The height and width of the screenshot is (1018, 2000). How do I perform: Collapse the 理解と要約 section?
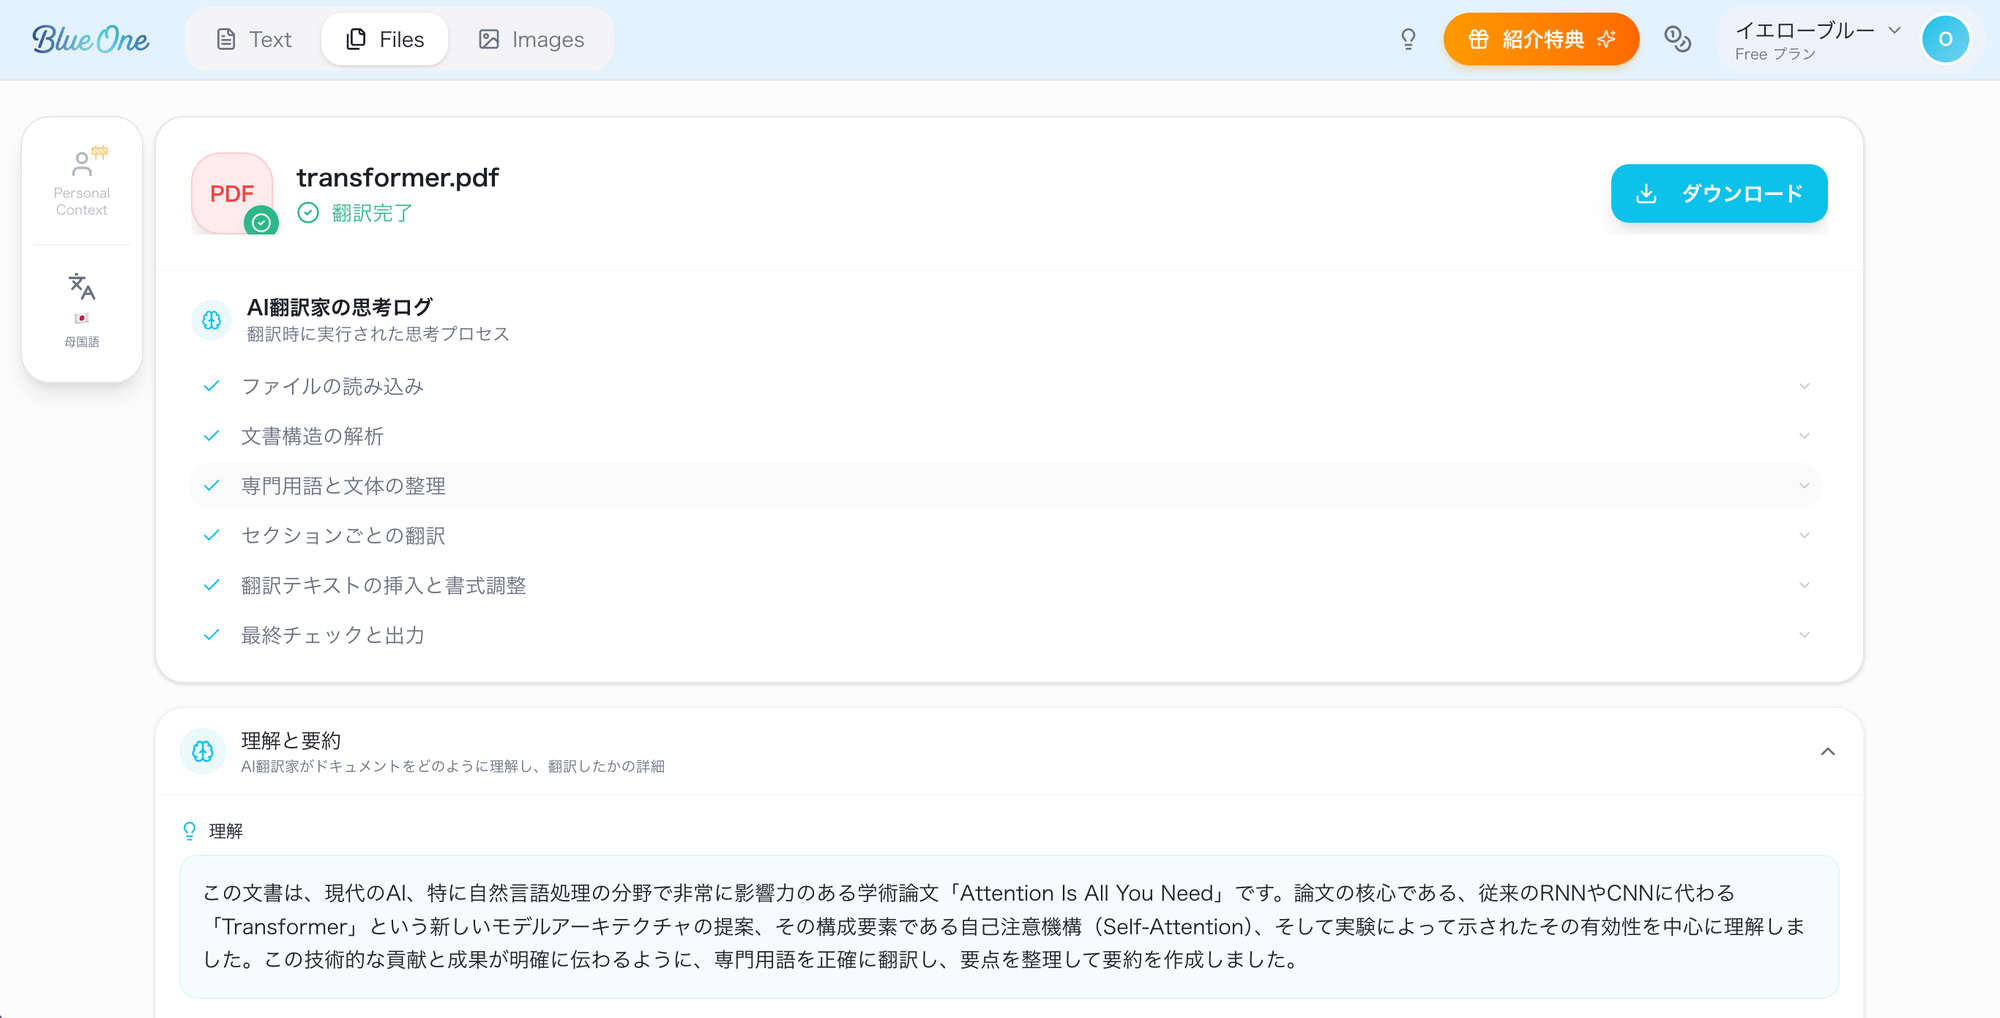tap(1828, 751)
